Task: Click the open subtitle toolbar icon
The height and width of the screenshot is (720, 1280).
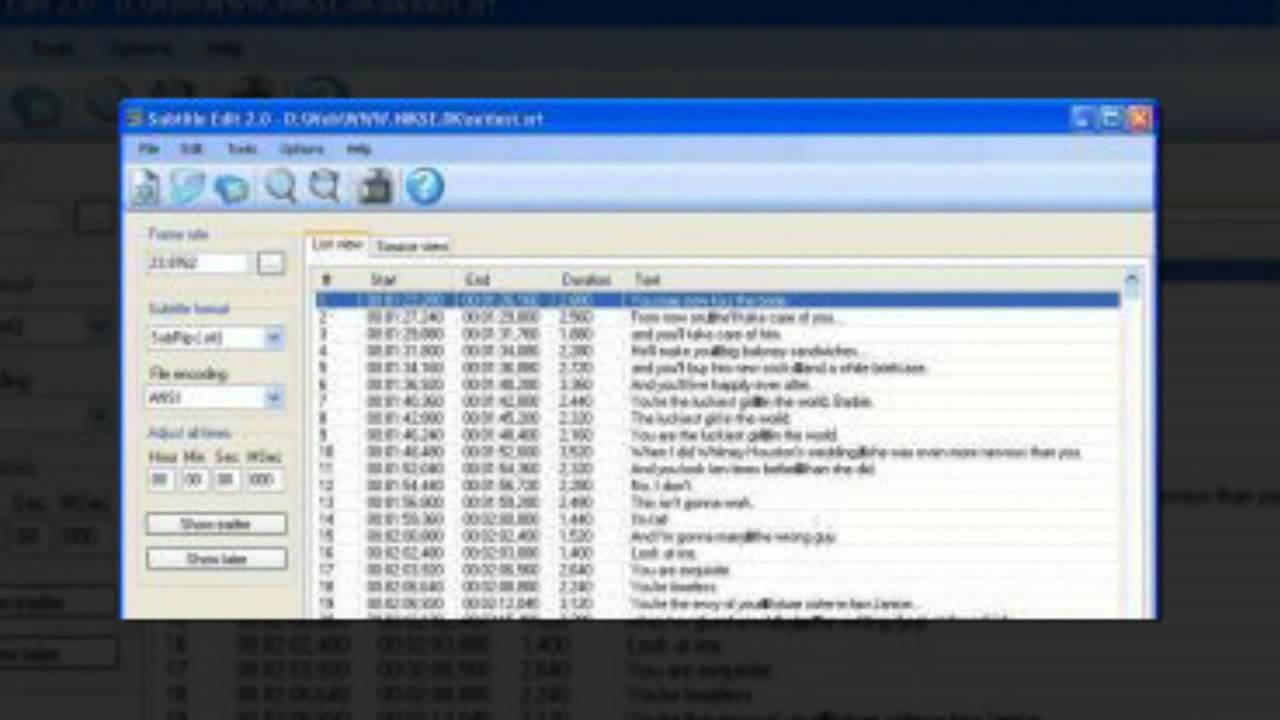Action: click(x=187, y=187)
